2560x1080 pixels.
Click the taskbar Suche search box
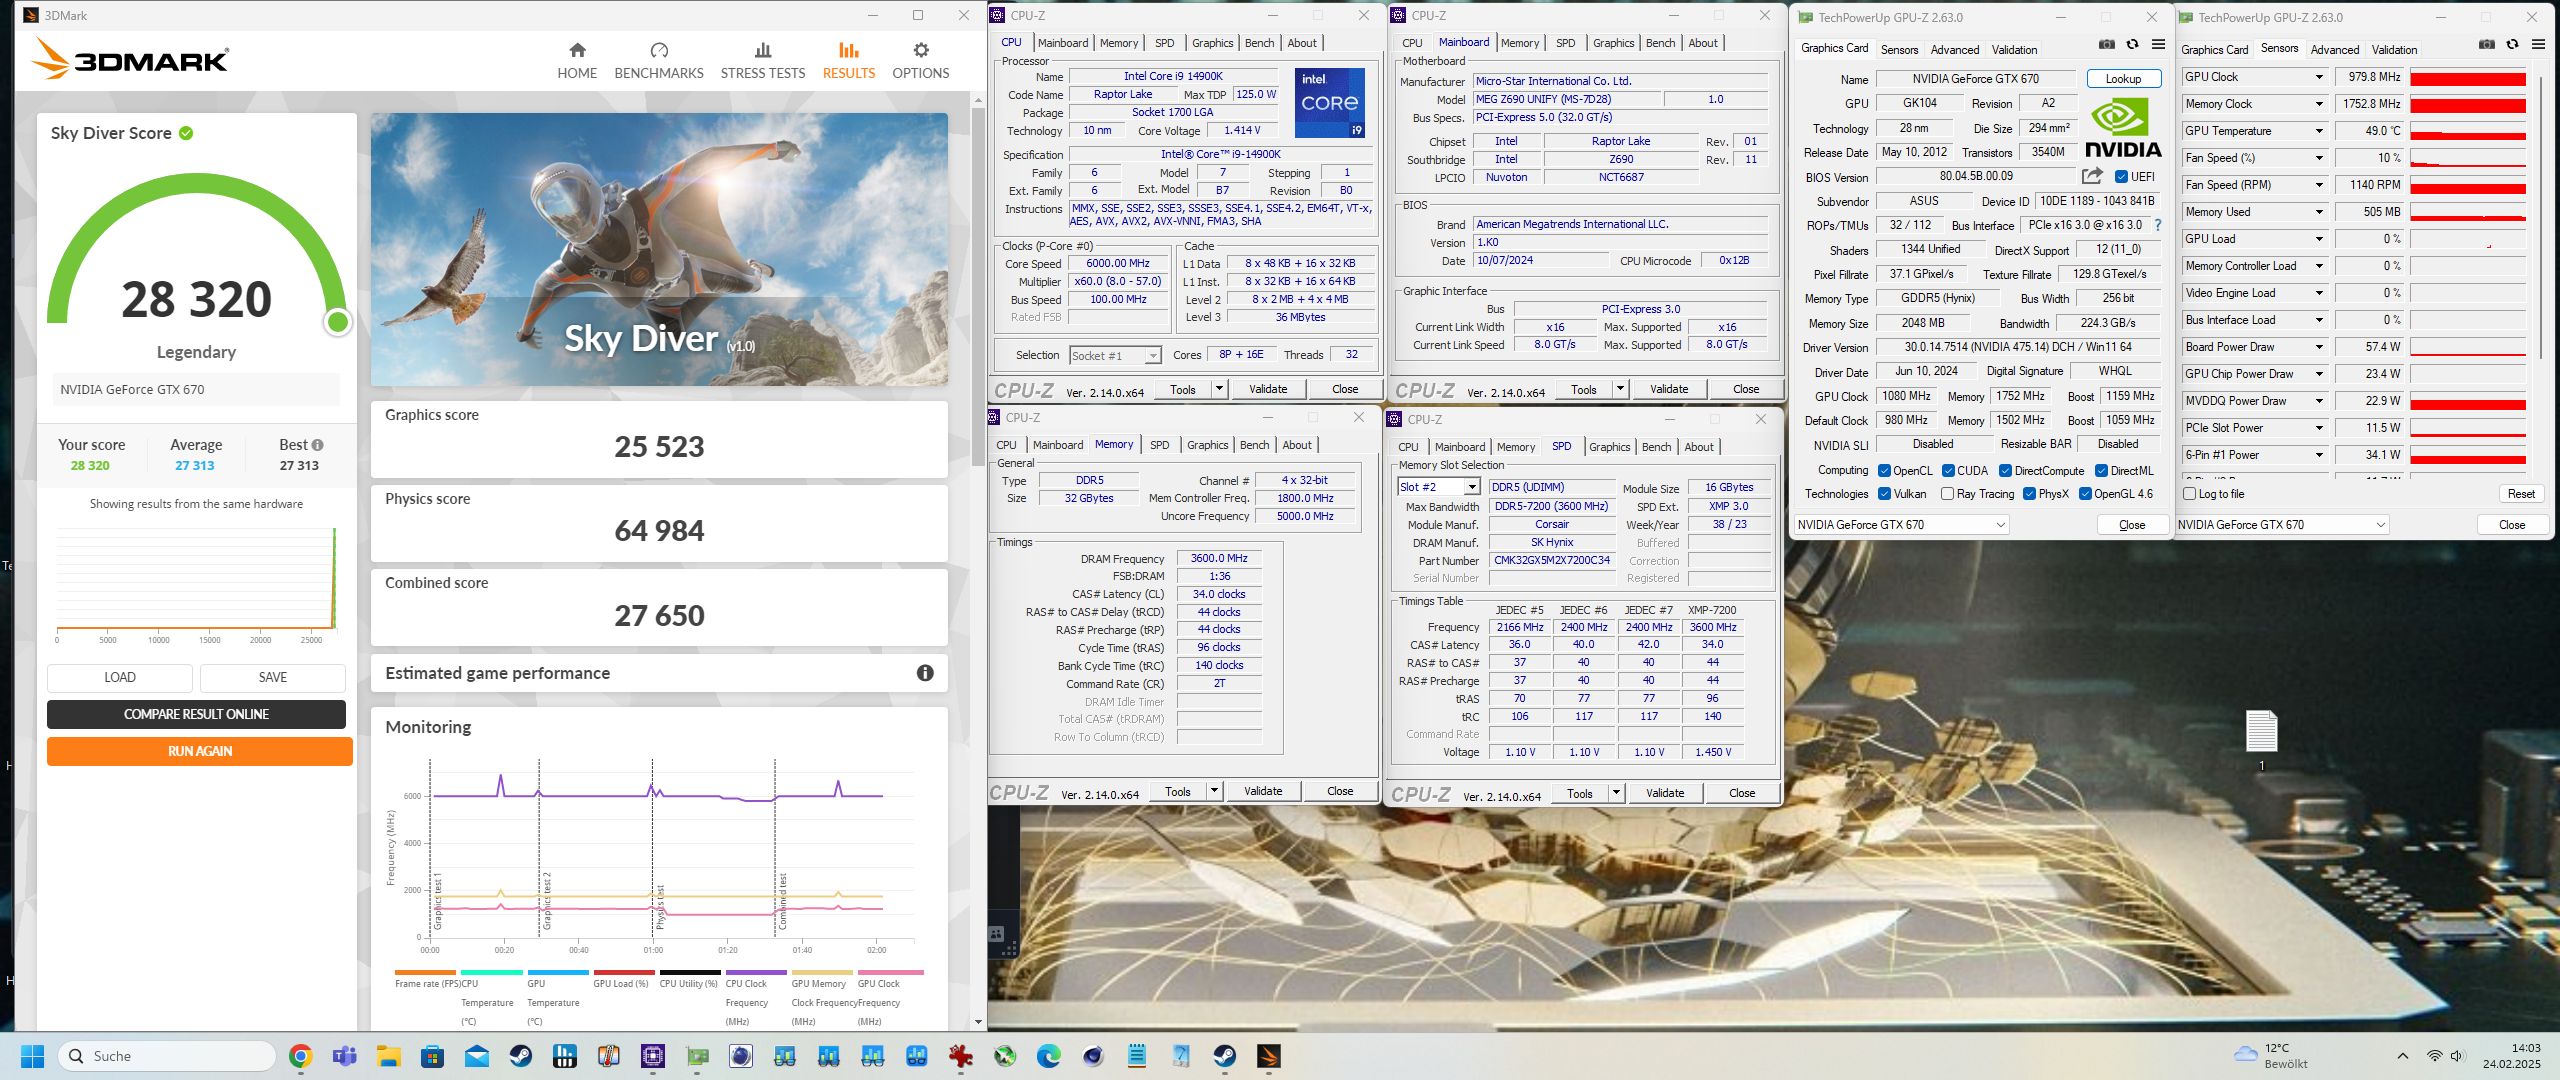pos(167,1056)
